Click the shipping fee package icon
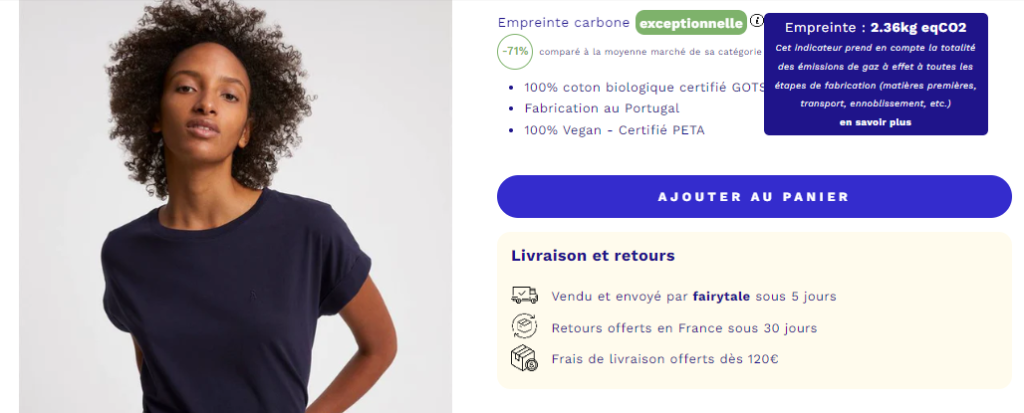This screenshot has height=413, width=1024. coord(524,359)
